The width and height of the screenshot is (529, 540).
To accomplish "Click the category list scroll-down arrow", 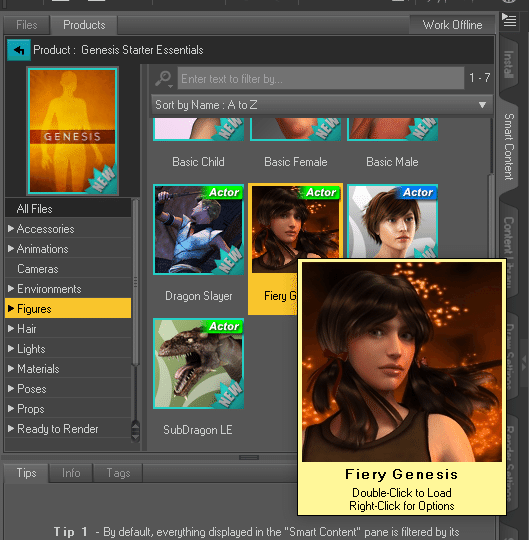I will 135,437.
